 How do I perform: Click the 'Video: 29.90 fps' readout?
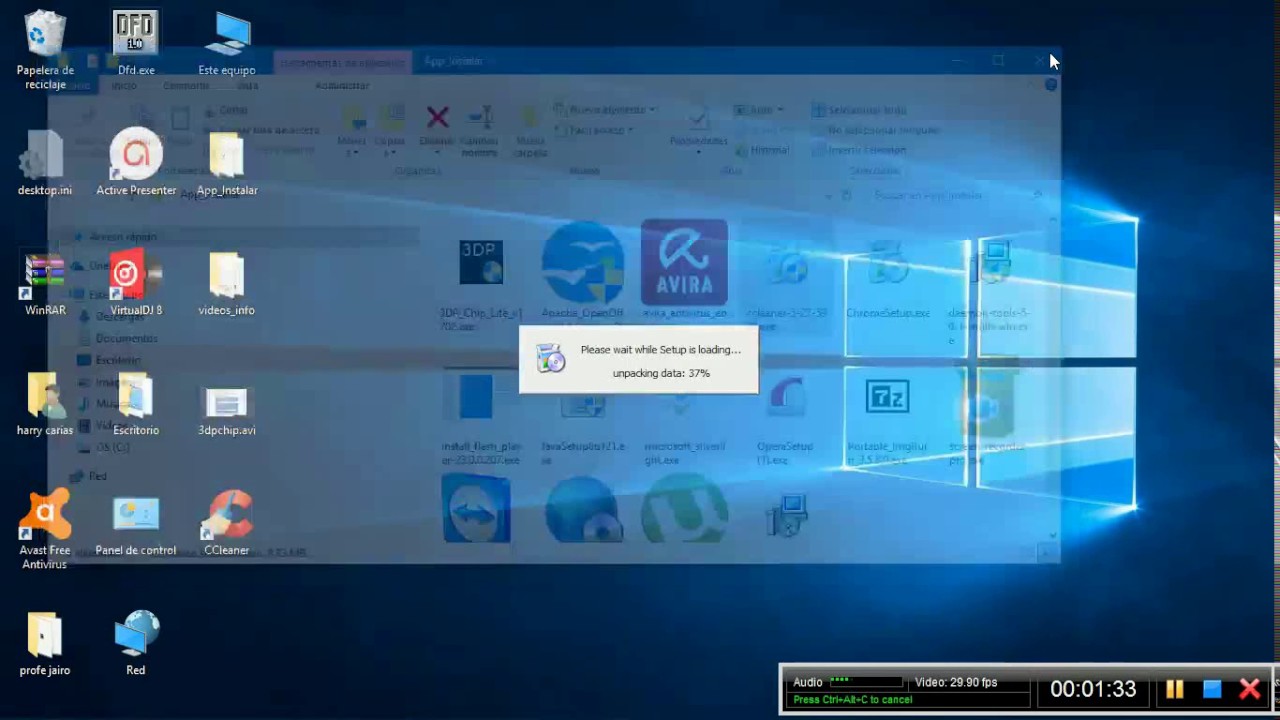(x=956, y=682)
